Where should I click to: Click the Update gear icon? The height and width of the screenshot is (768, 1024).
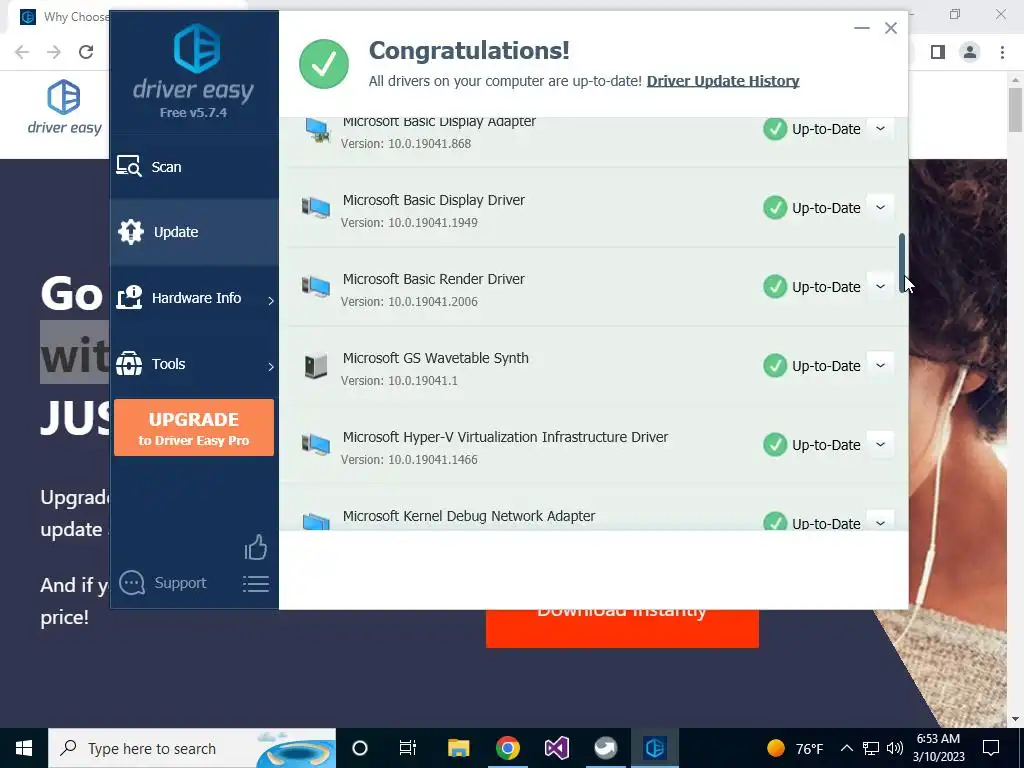[x=131, y=232]
